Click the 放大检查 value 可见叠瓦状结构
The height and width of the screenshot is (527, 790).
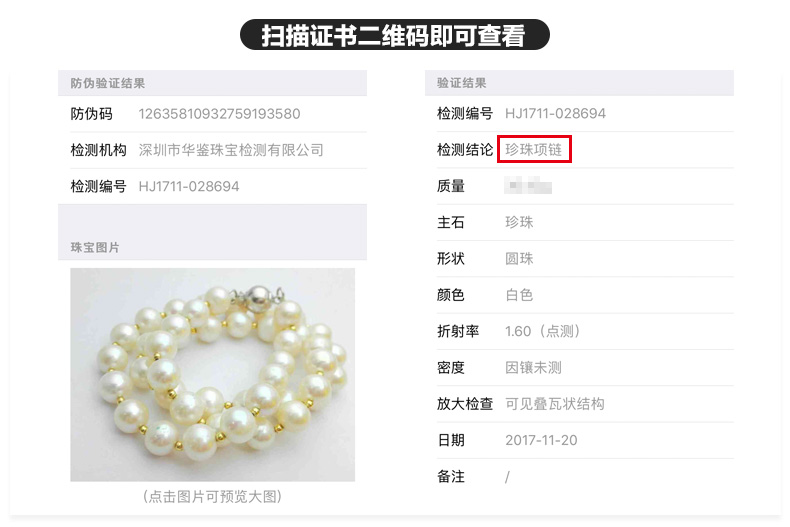click(554, 404)
